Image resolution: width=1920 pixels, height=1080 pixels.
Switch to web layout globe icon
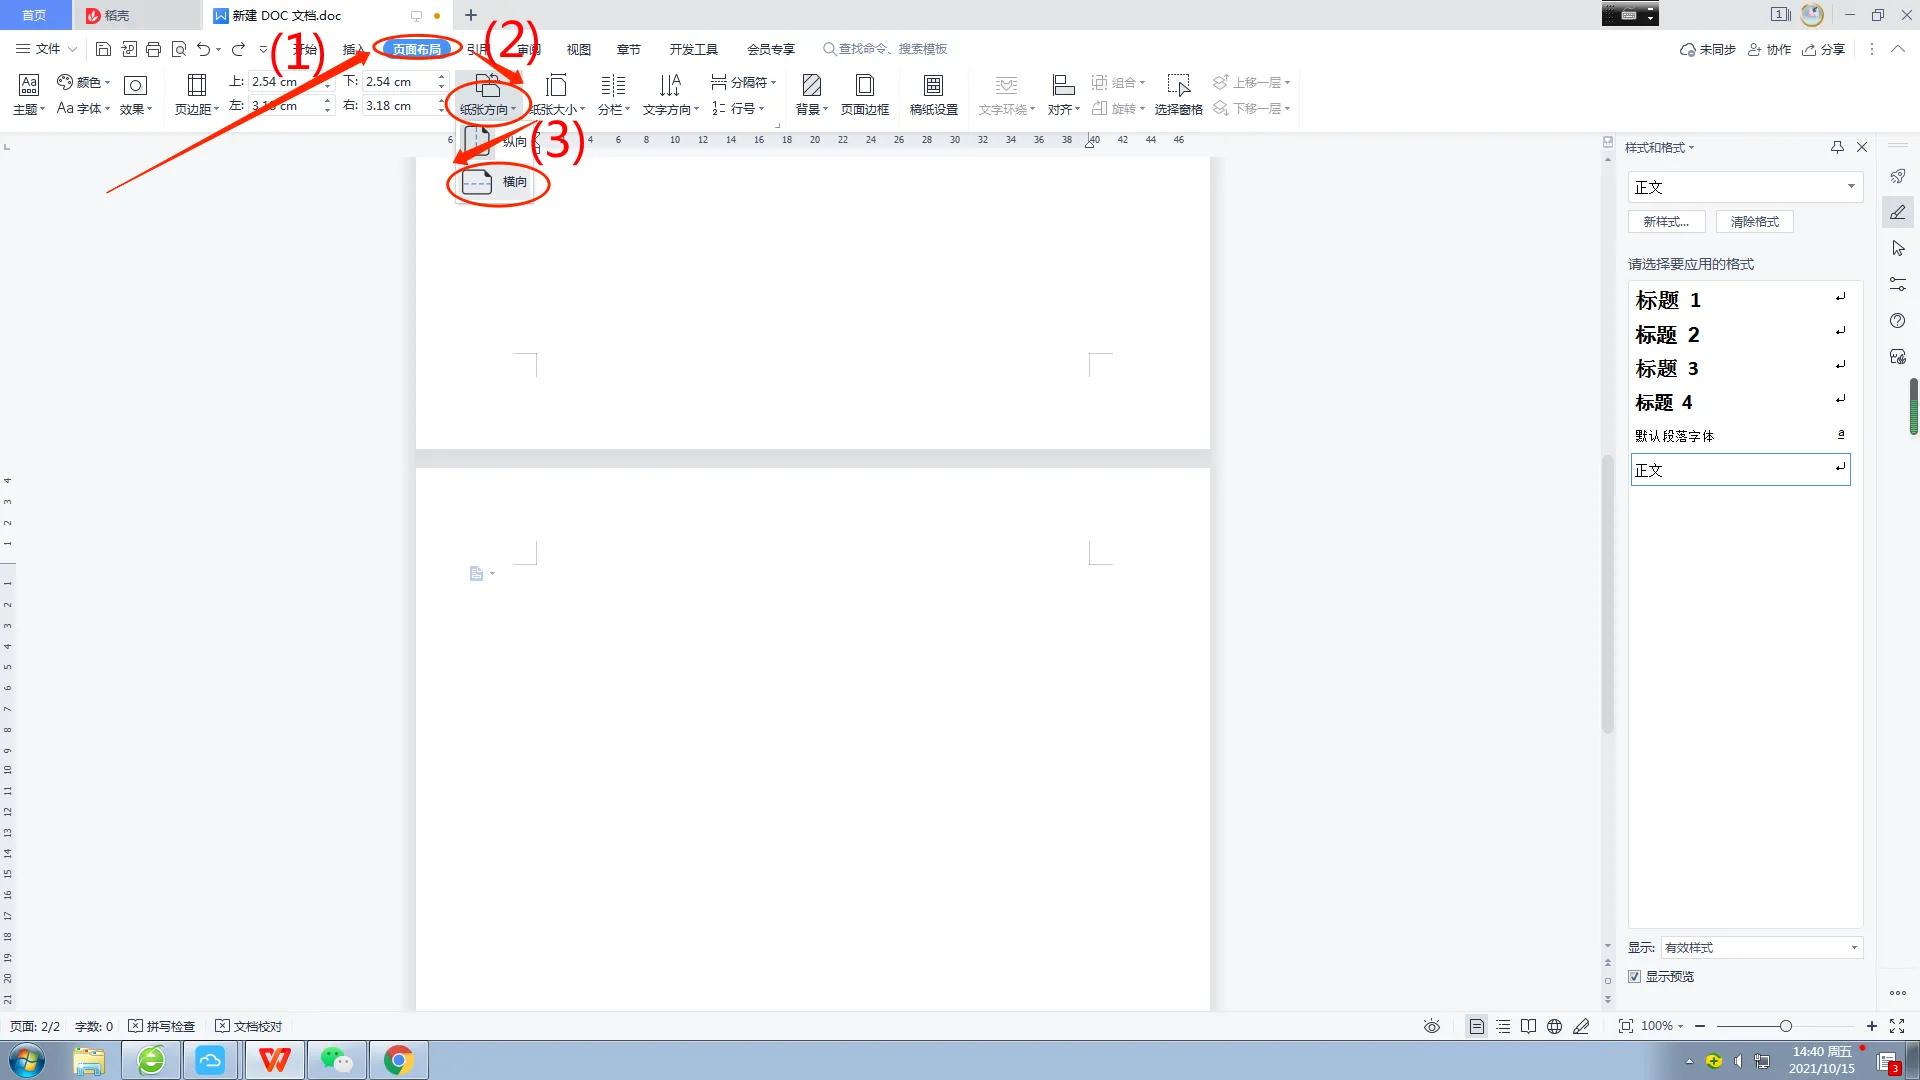1554,1026
